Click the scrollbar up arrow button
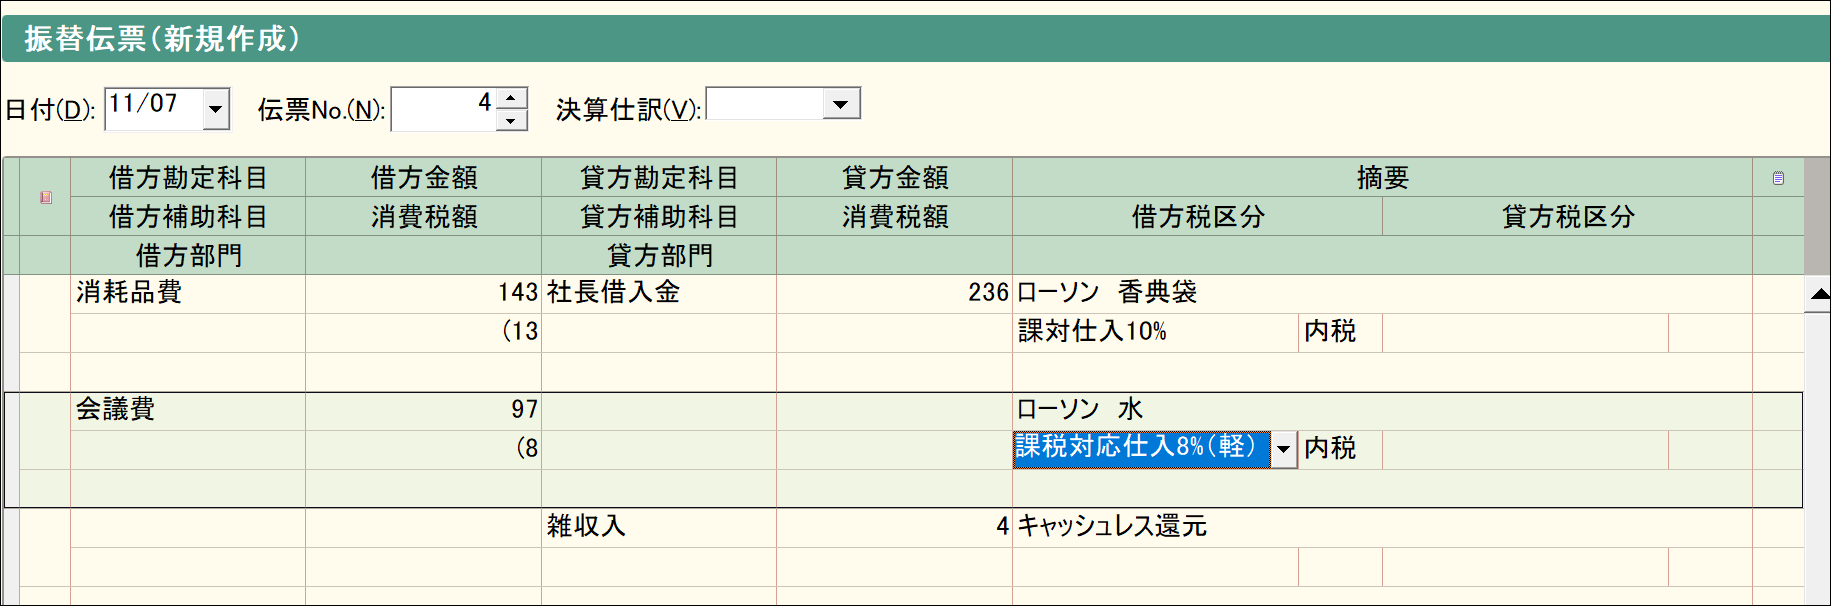Screen dimensions: 1831x606 (x=1818, y=294)
